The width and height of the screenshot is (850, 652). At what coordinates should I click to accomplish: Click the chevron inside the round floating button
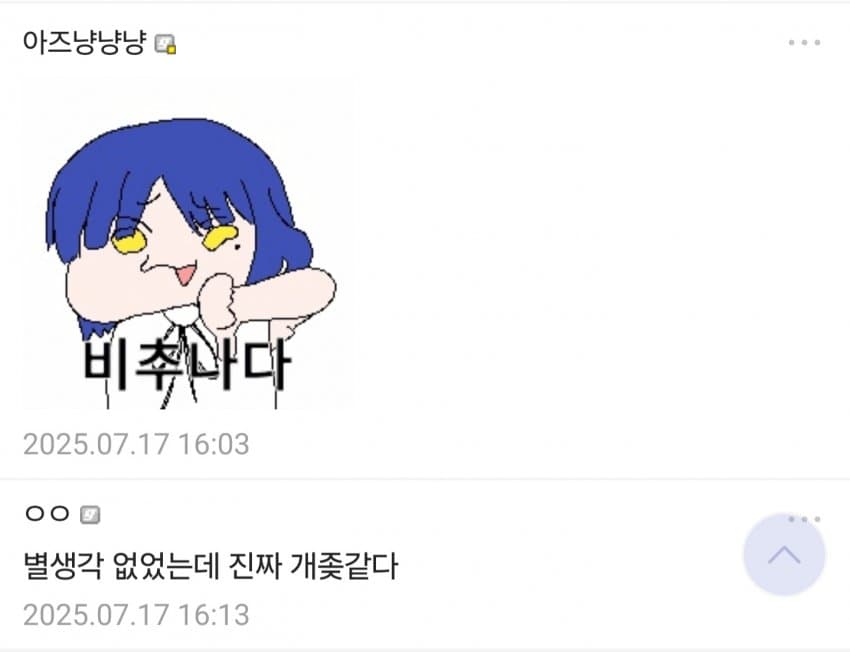coord(784,555)
